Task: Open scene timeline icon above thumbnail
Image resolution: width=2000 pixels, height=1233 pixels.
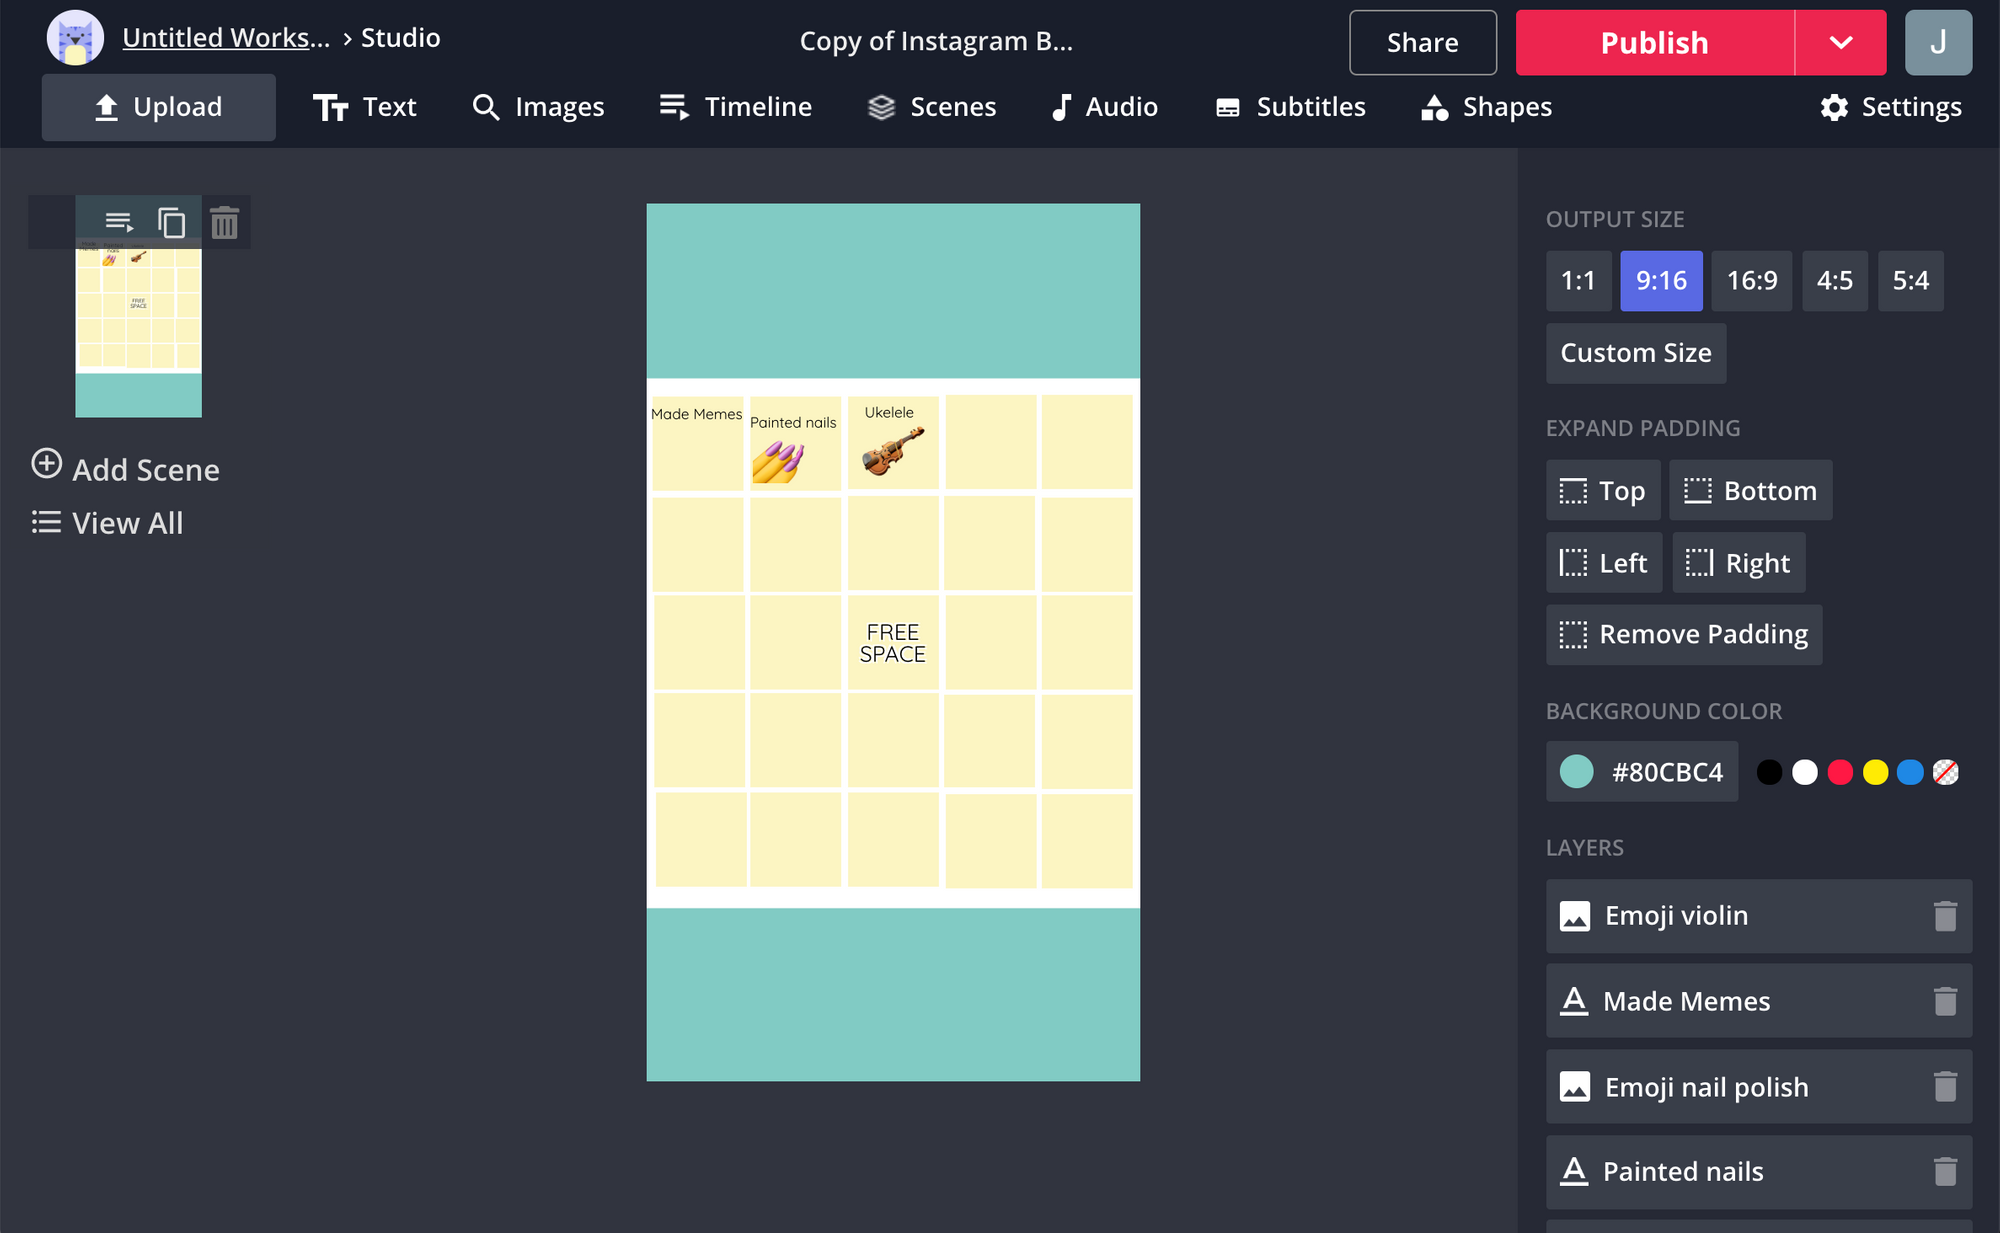Action: 119,222
